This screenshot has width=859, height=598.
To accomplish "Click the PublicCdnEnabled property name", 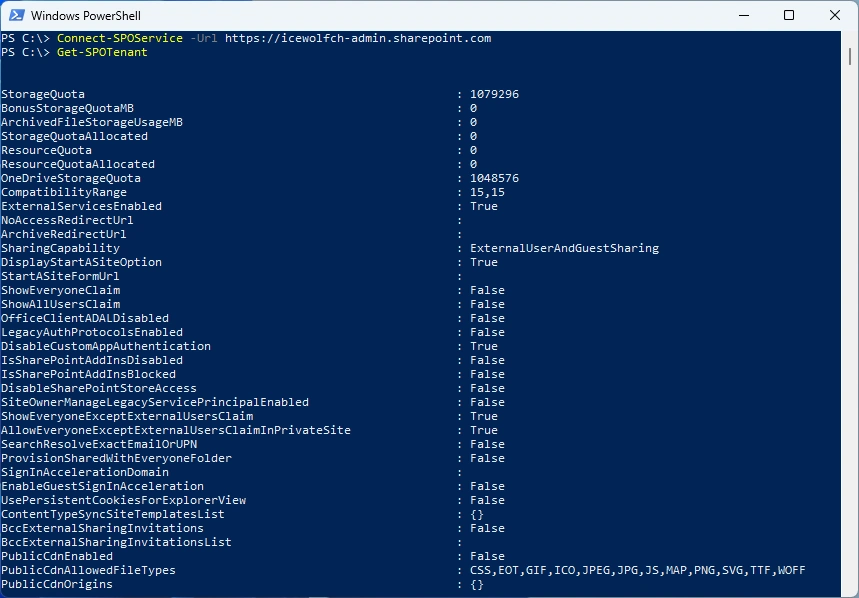I will click(x=57, y=556).
